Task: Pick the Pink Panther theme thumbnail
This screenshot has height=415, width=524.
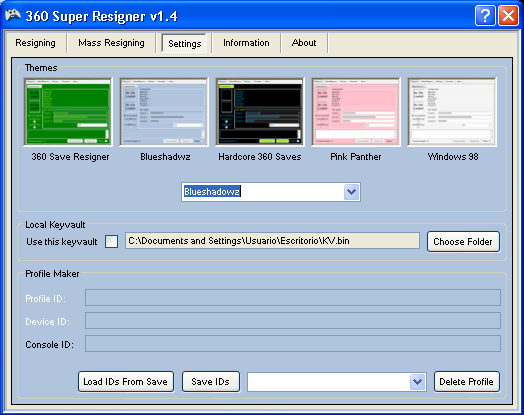Action: click(356, 112)
